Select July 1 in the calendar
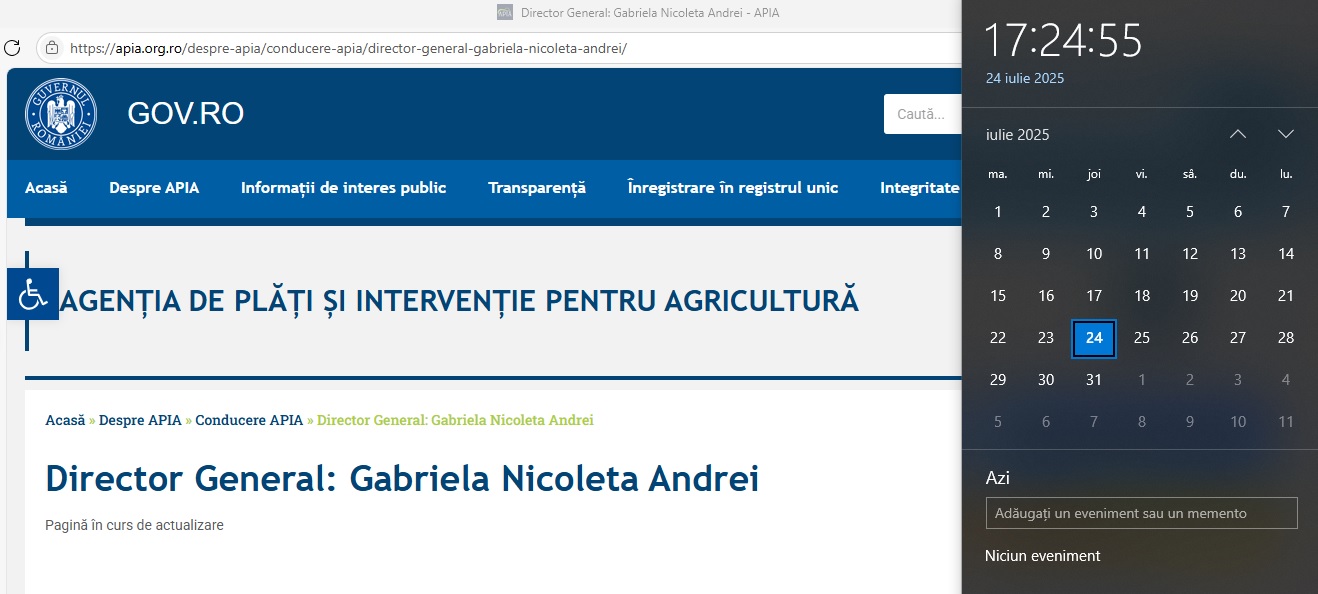 pos(998,211)
